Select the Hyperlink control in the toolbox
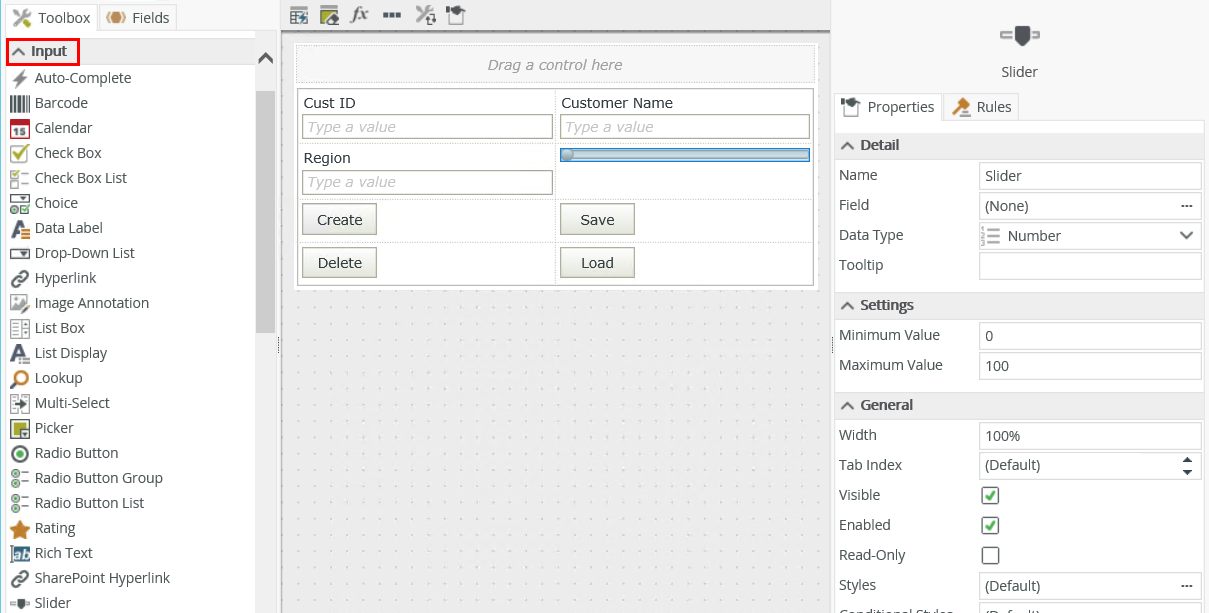 66,278
